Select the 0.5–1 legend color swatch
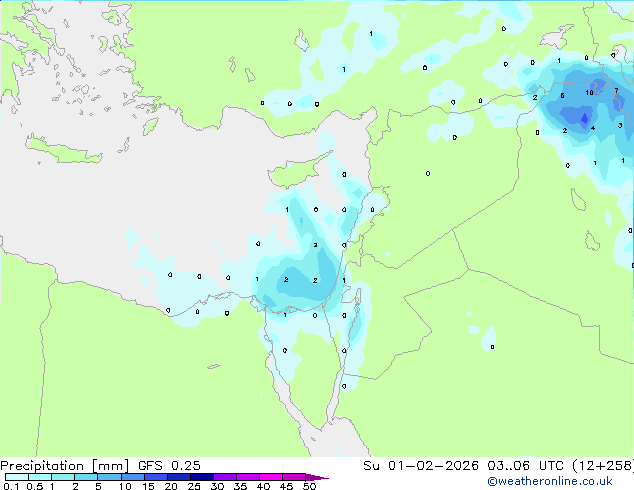This screenshot has height=490, width=634. pos(40,477)
